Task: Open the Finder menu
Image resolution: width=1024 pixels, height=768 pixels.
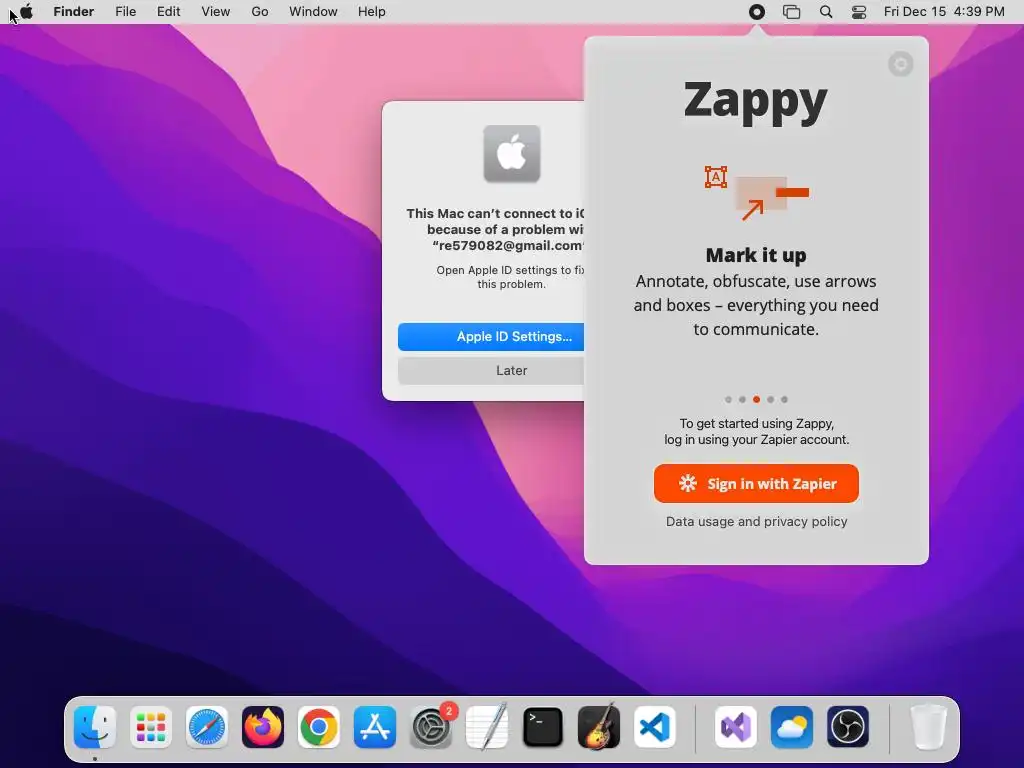Action: [74, 12]
